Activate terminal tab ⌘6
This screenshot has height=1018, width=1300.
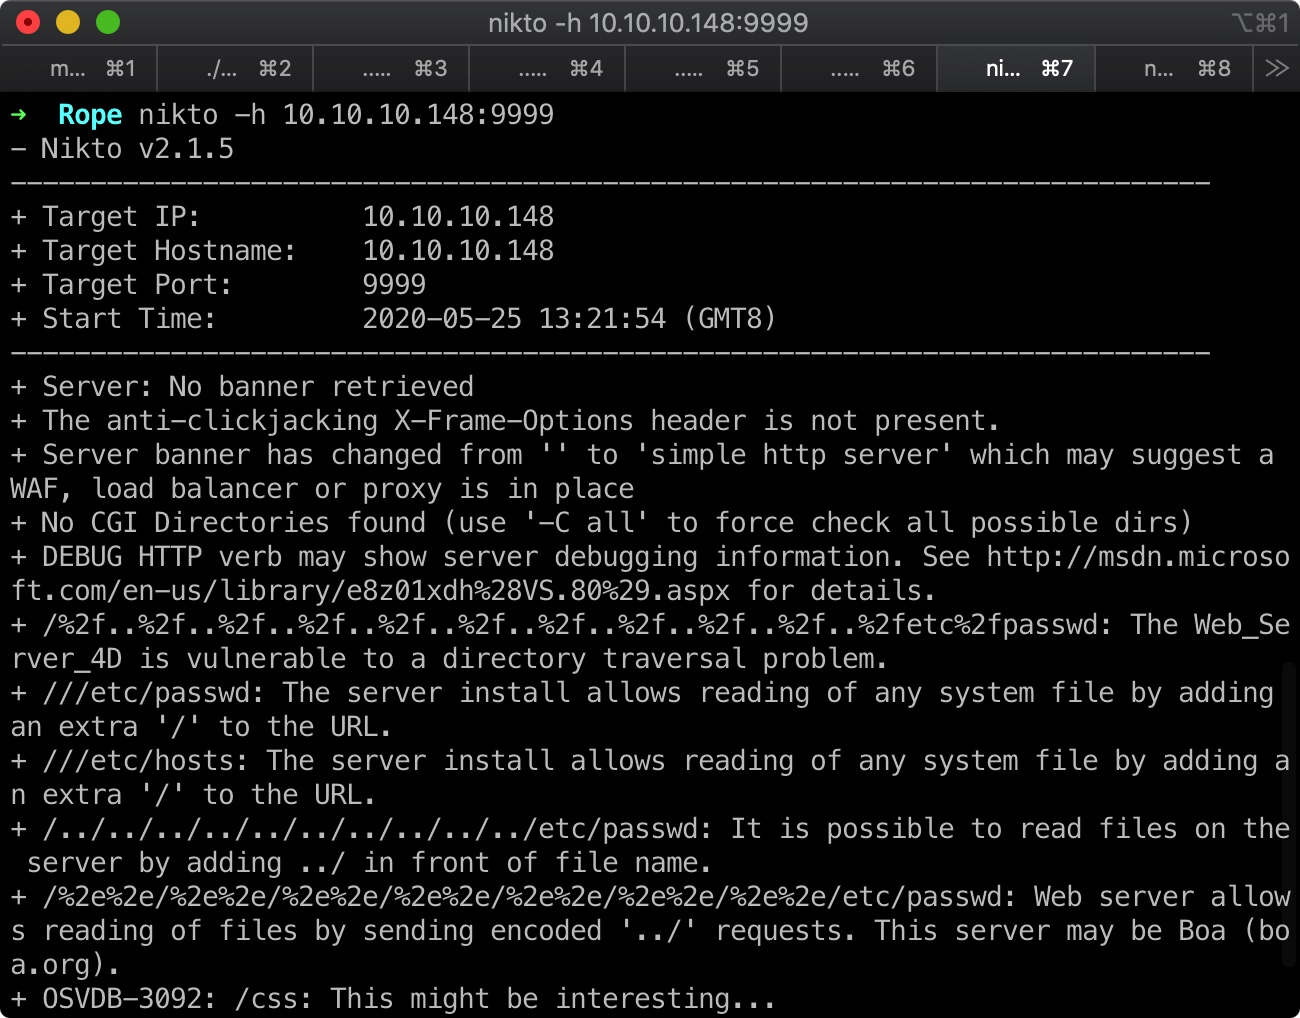point(860,68)
